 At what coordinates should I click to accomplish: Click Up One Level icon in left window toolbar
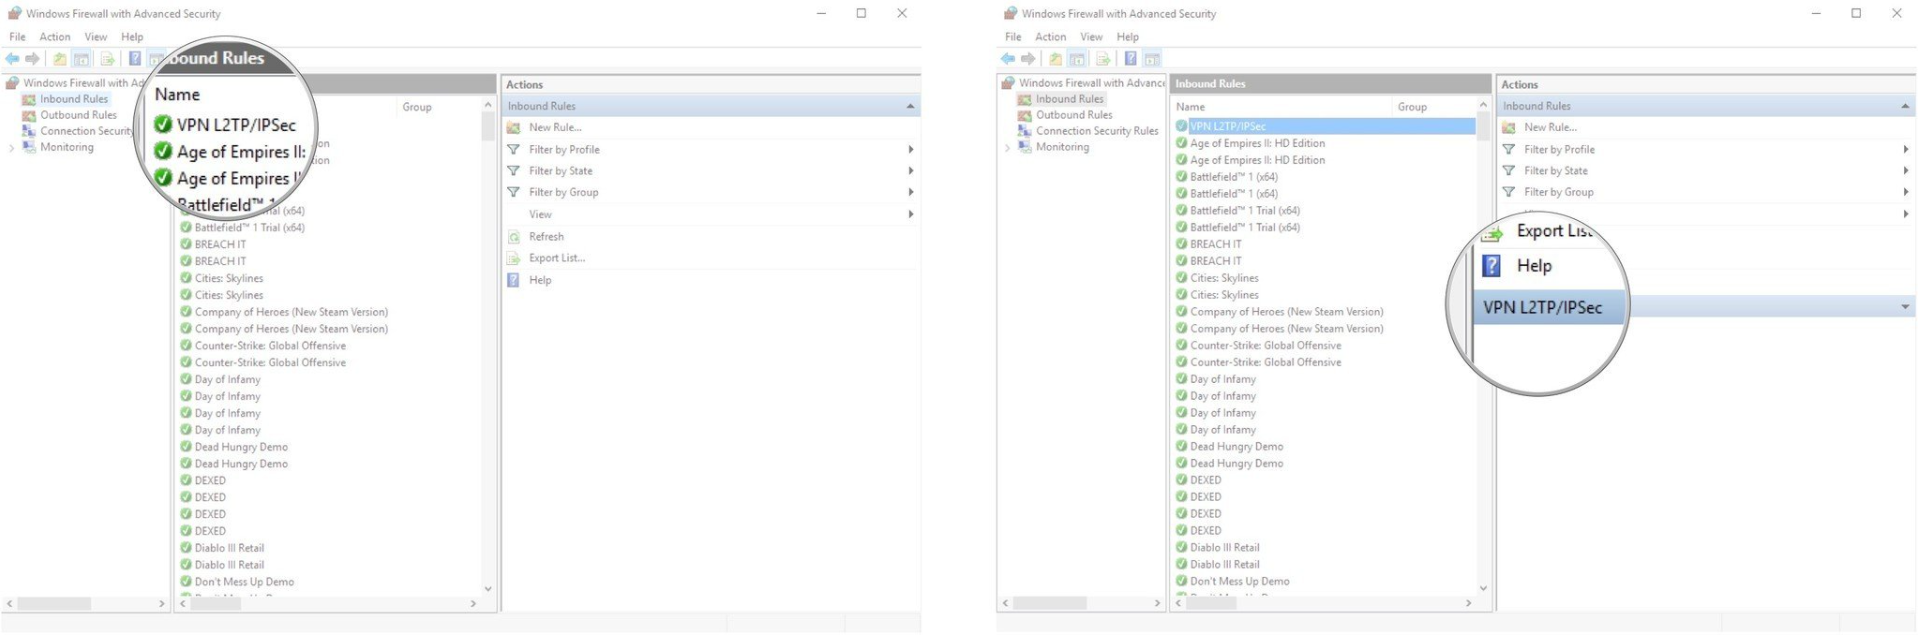(x=60, y=59)
